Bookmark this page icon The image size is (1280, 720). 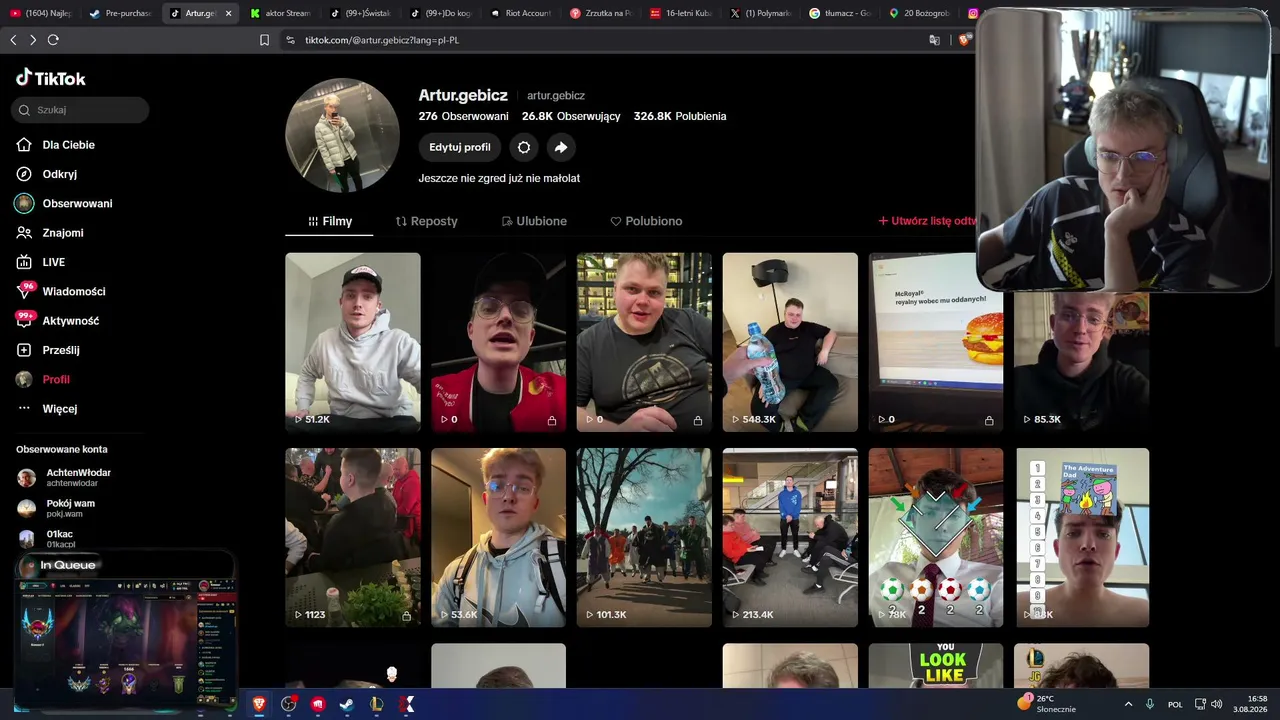(x=264, y=40)
